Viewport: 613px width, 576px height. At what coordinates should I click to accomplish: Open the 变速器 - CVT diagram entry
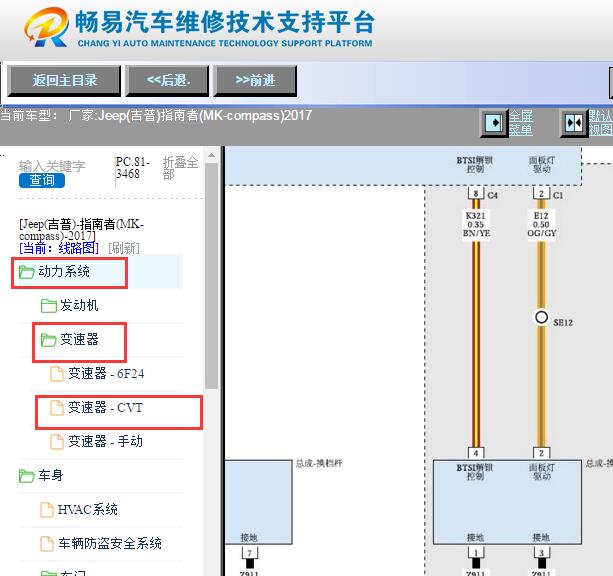click(106, 407)
